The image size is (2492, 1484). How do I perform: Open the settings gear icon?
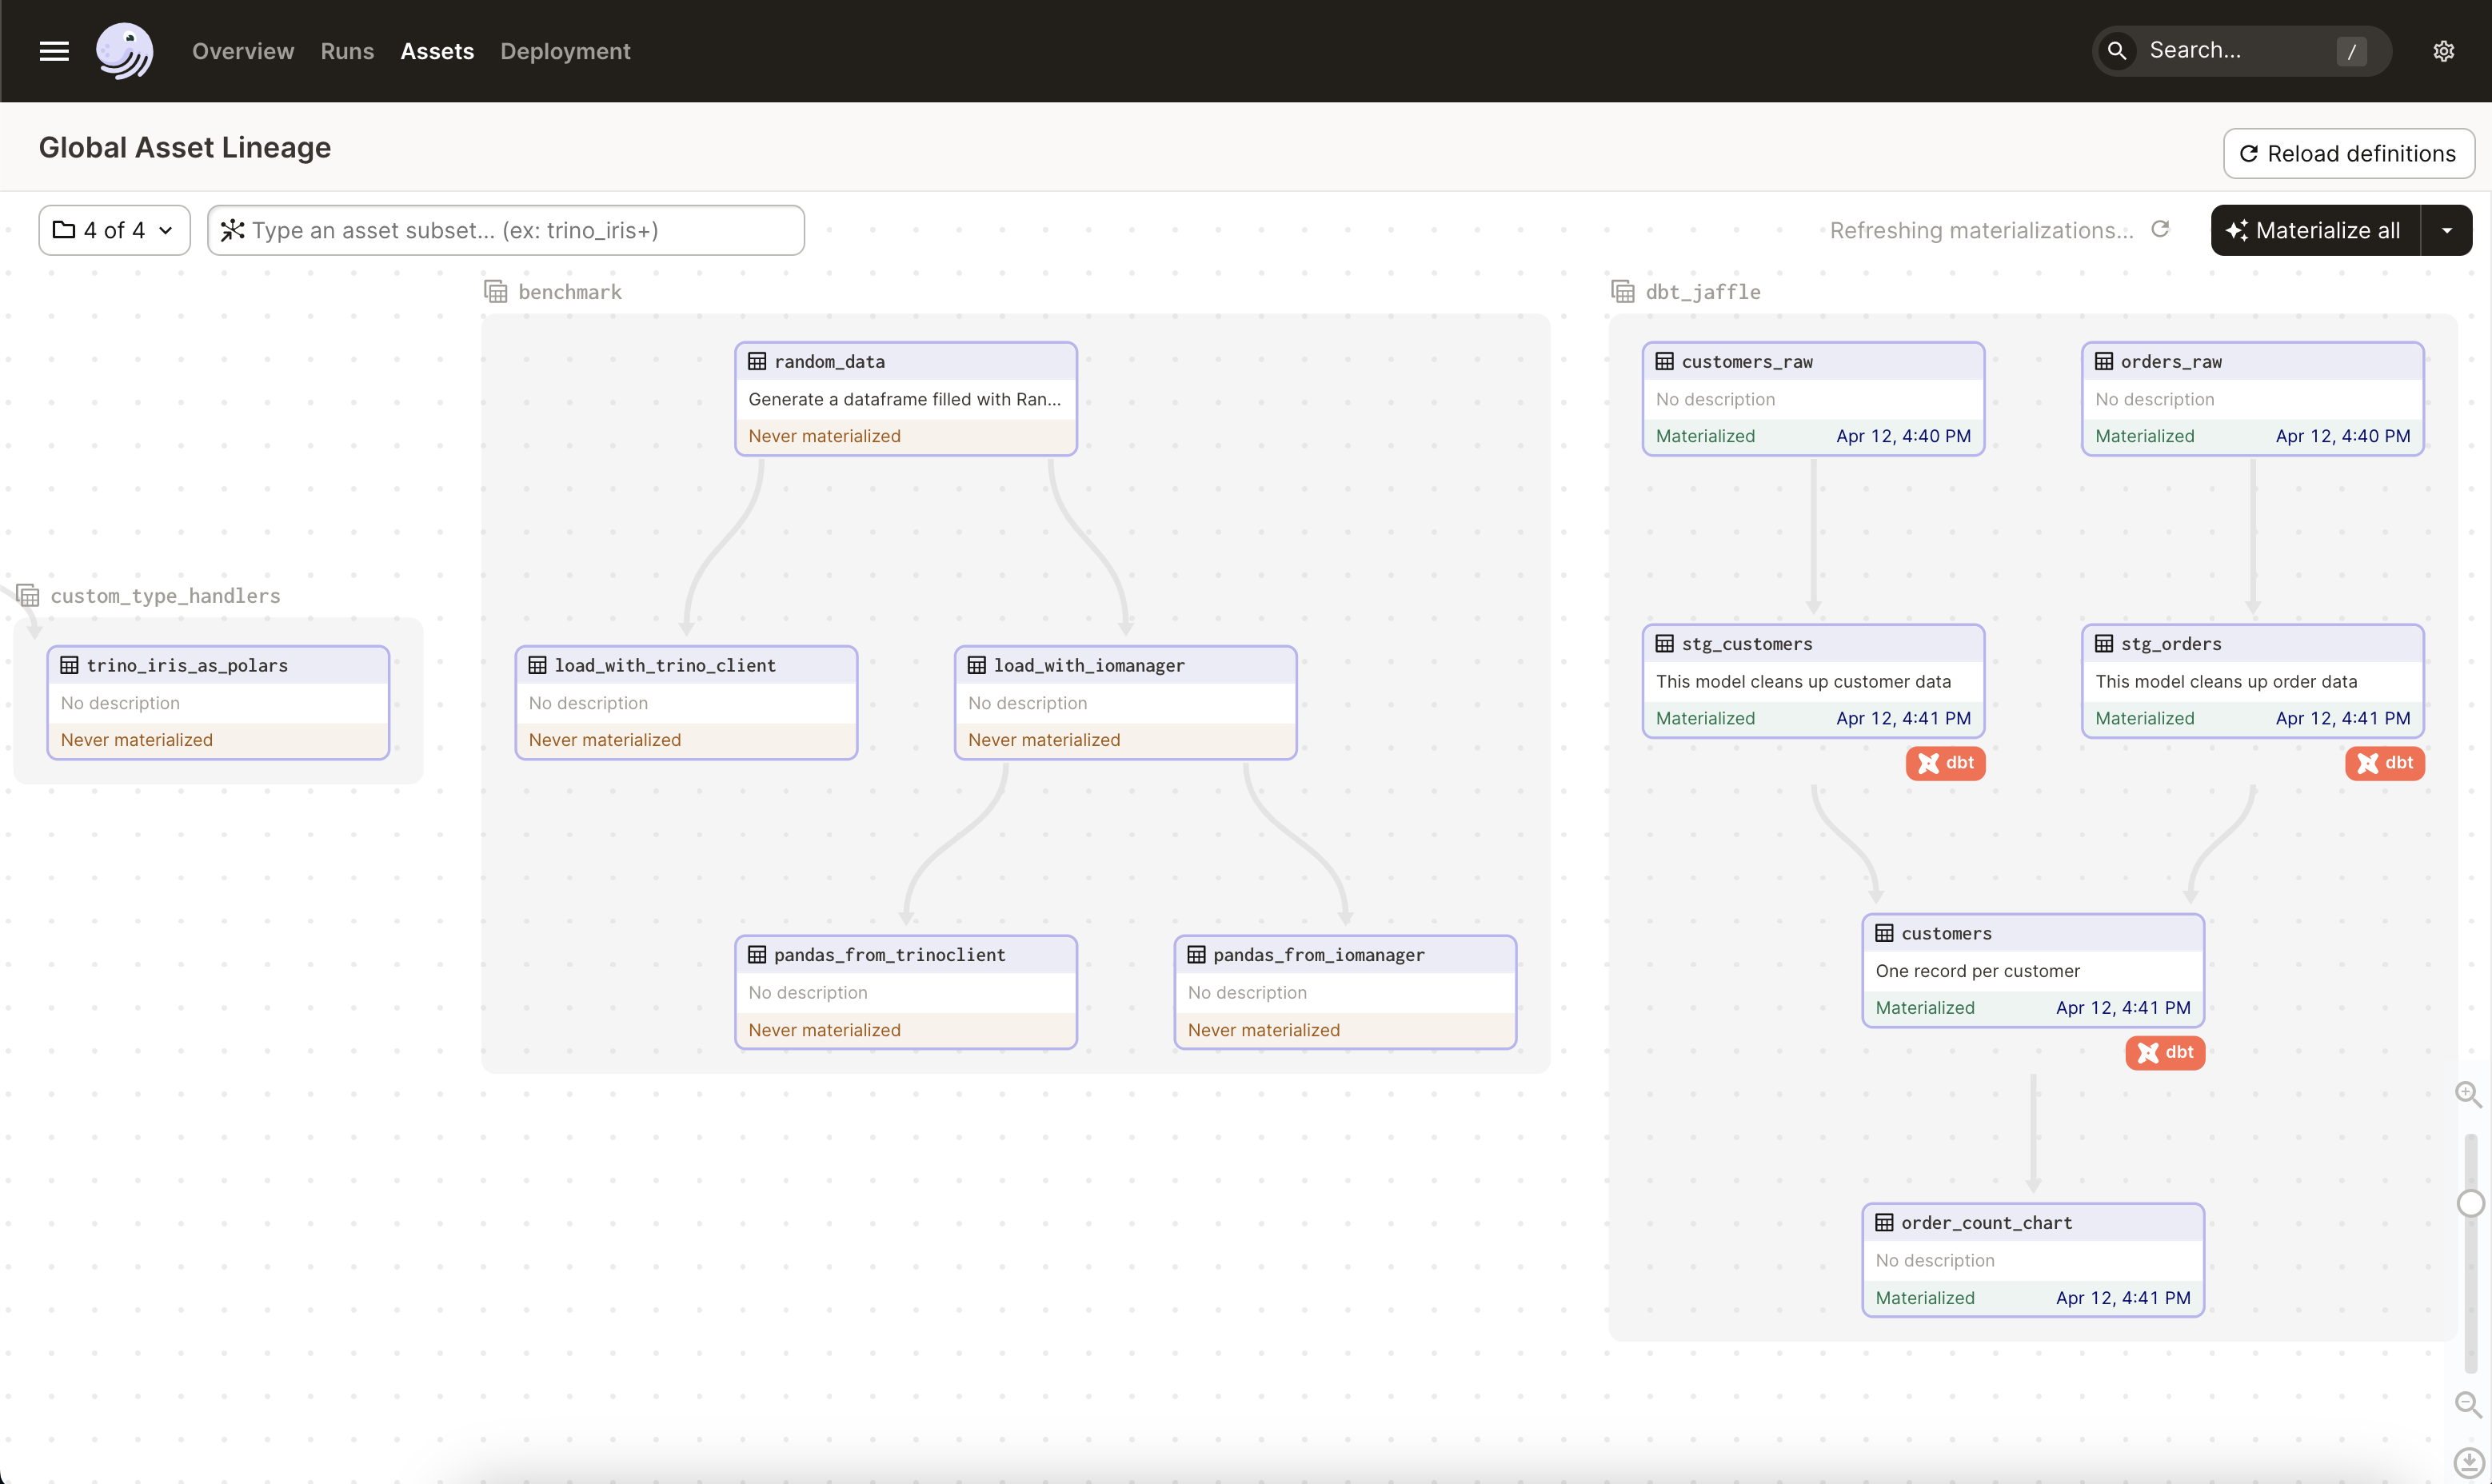click(x=2443, y=51)
